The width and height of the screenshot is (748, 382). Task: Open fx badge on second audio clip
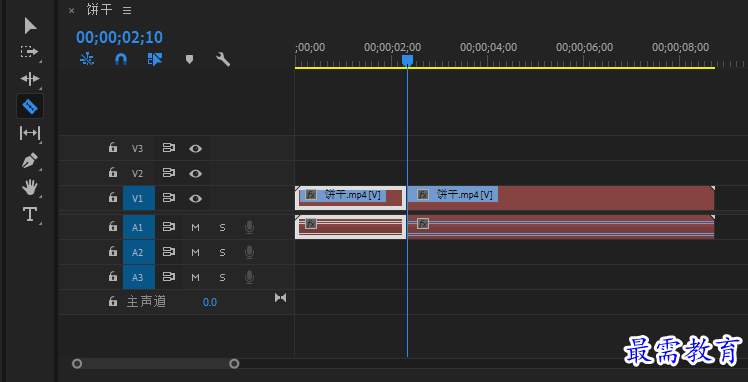(422, 224)
